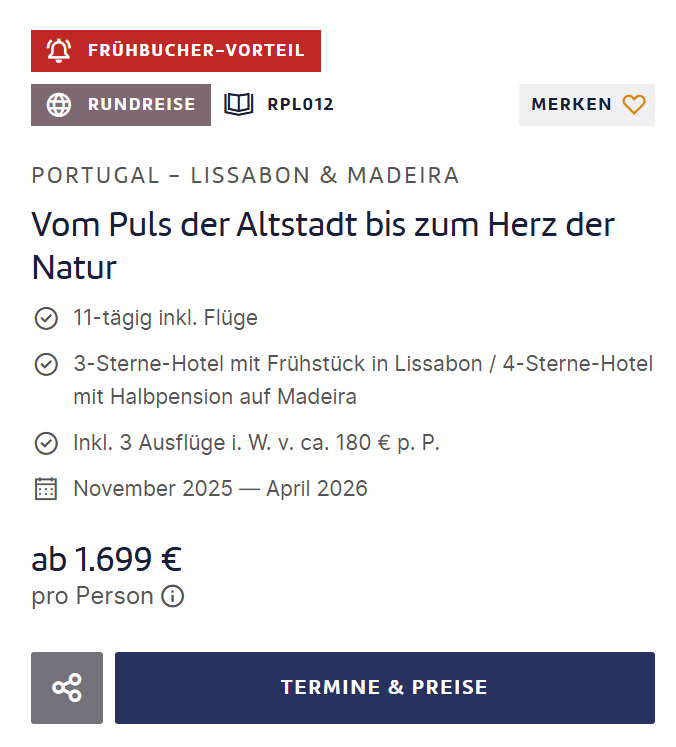Click the November 2025 — April 2026 date range
The height and width of the screenshot is (747, 676).
point(221,489)
